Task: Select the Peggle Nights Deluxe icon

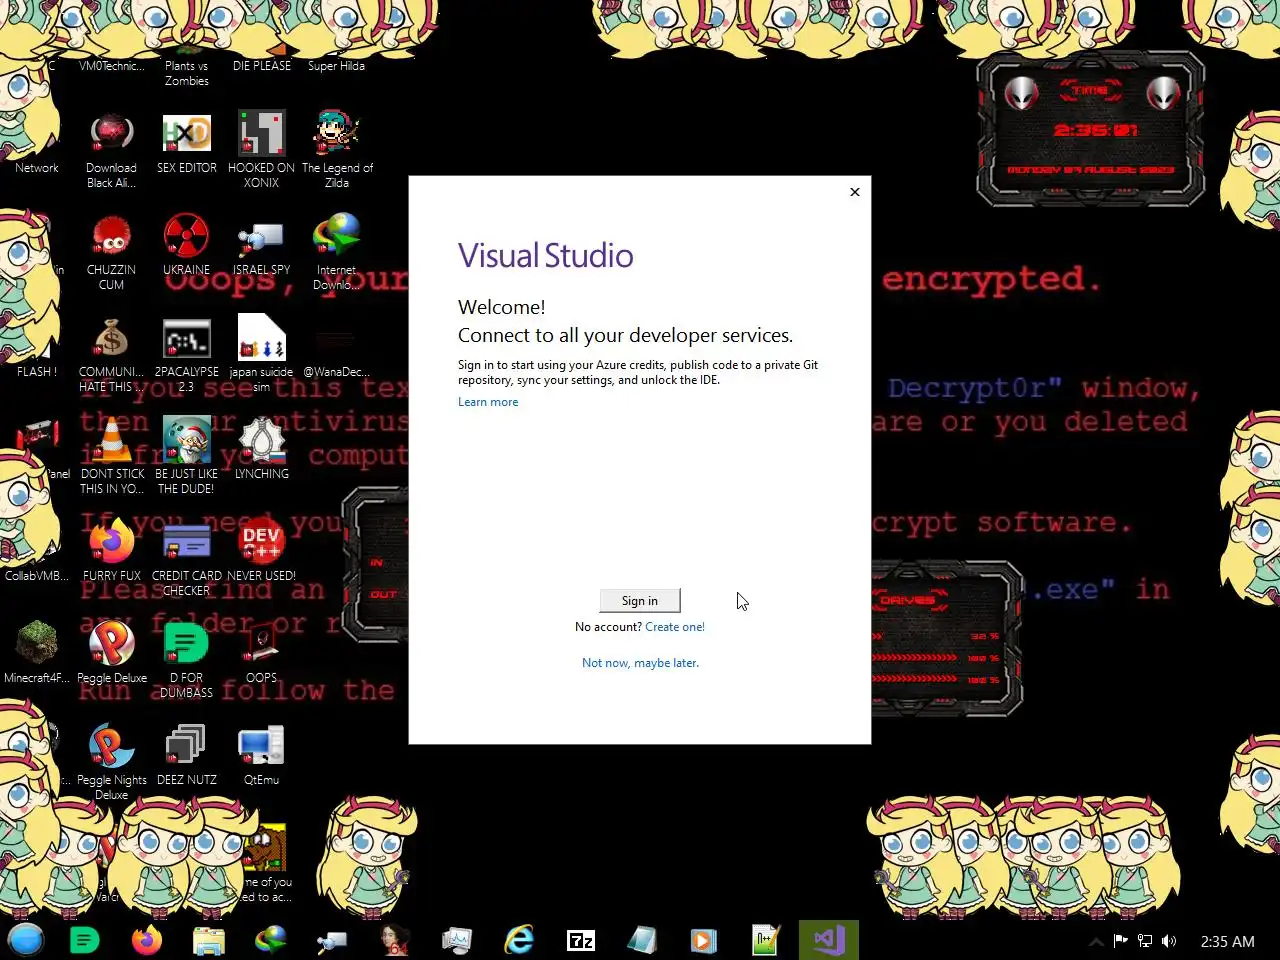Action: 112,762
